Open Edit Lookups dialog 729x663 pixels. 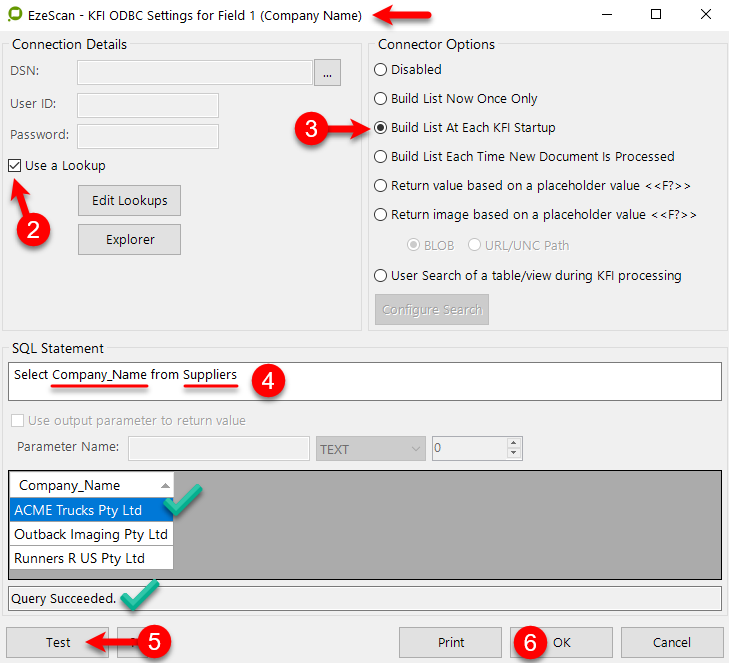pos(129,200)
